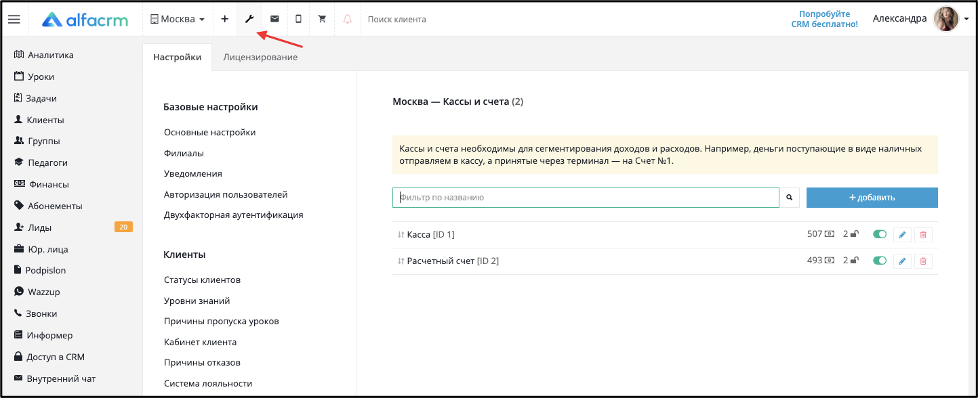Open the Москва branch dropdown
The image size is (979, 400).
click(x=177, y=19)
